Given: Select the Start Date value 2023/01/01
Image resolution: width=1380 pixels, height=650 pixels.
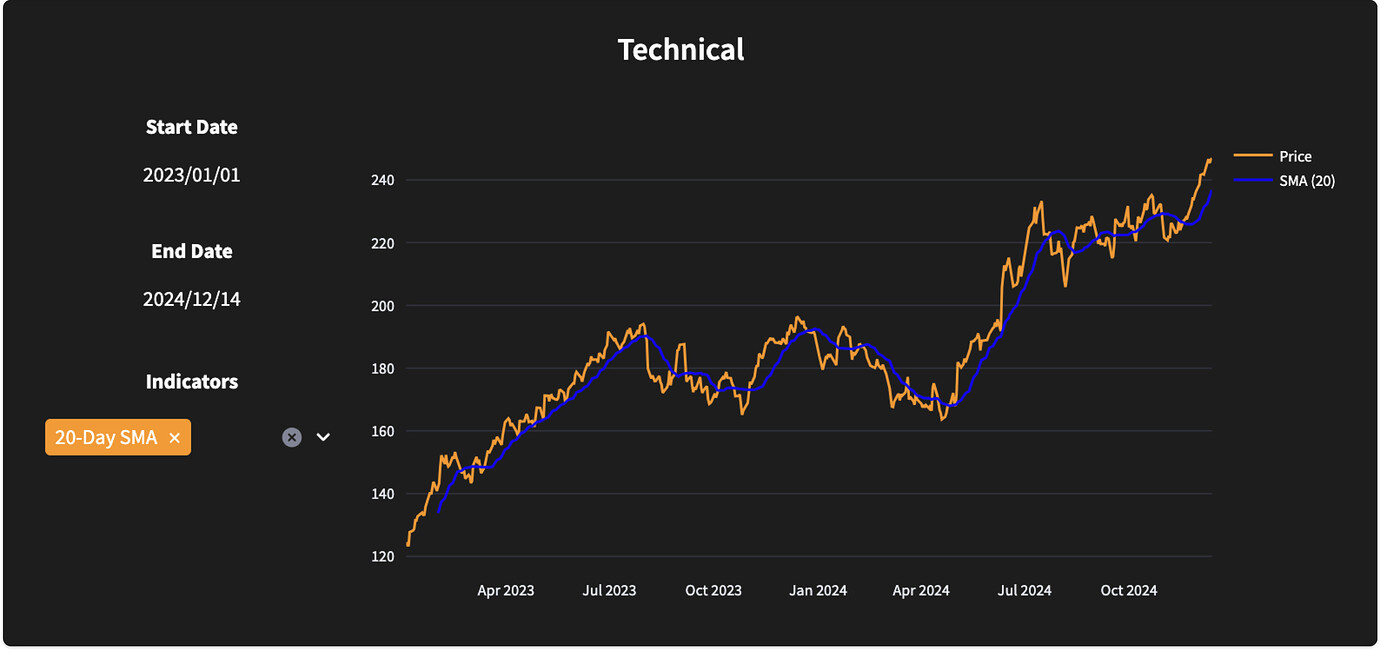Looking at the screenshot, I should click(x=192, y=175).
